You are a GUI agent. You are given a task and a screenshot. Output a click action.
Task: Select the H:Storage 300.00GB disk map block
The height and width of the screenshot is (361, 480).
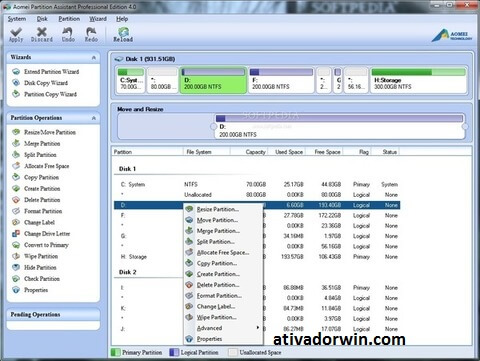coord(418,80)
